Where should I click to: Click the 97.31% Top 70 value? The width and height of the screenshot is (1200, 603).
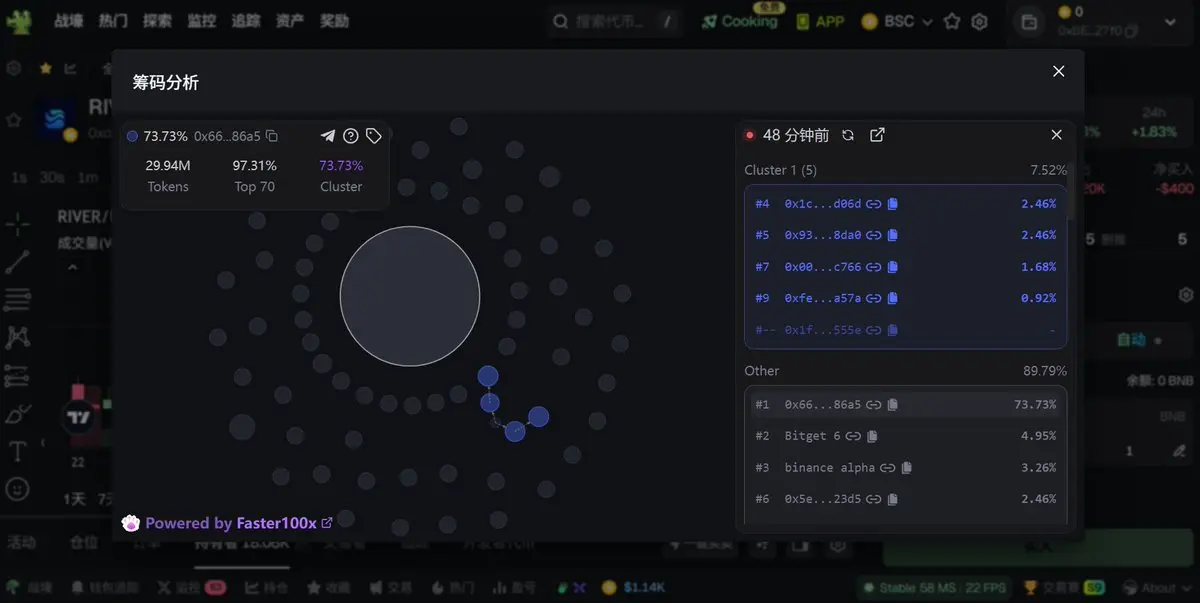click(255, 166)
